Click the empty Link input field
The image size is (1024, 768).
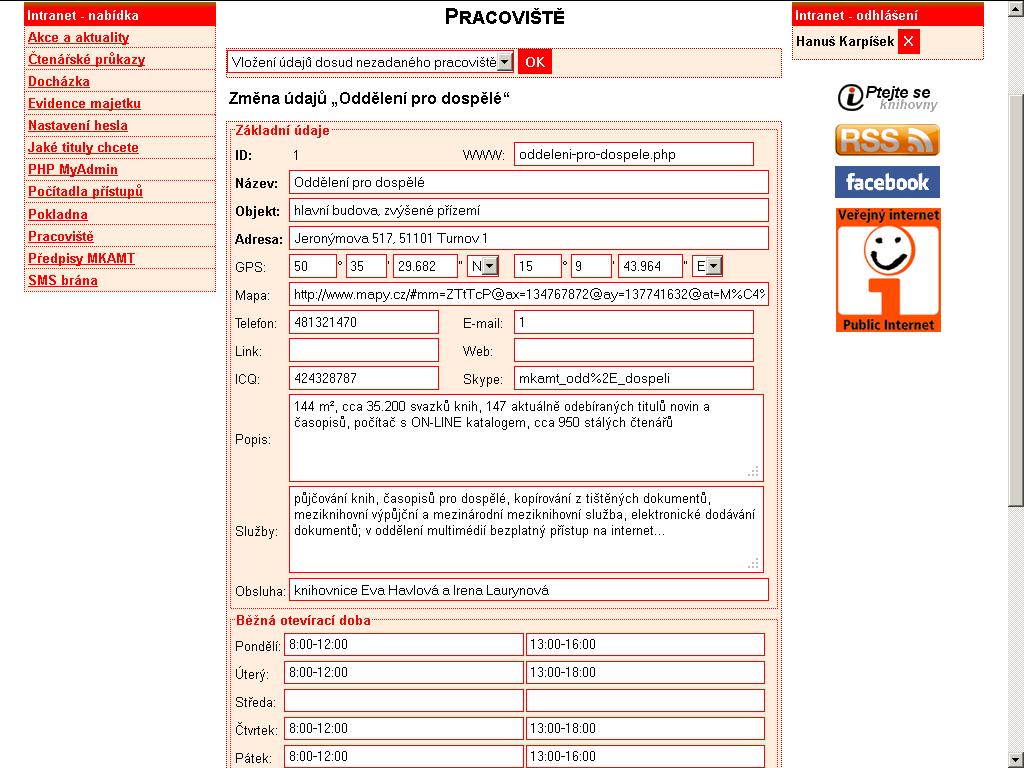coord(364,350)
